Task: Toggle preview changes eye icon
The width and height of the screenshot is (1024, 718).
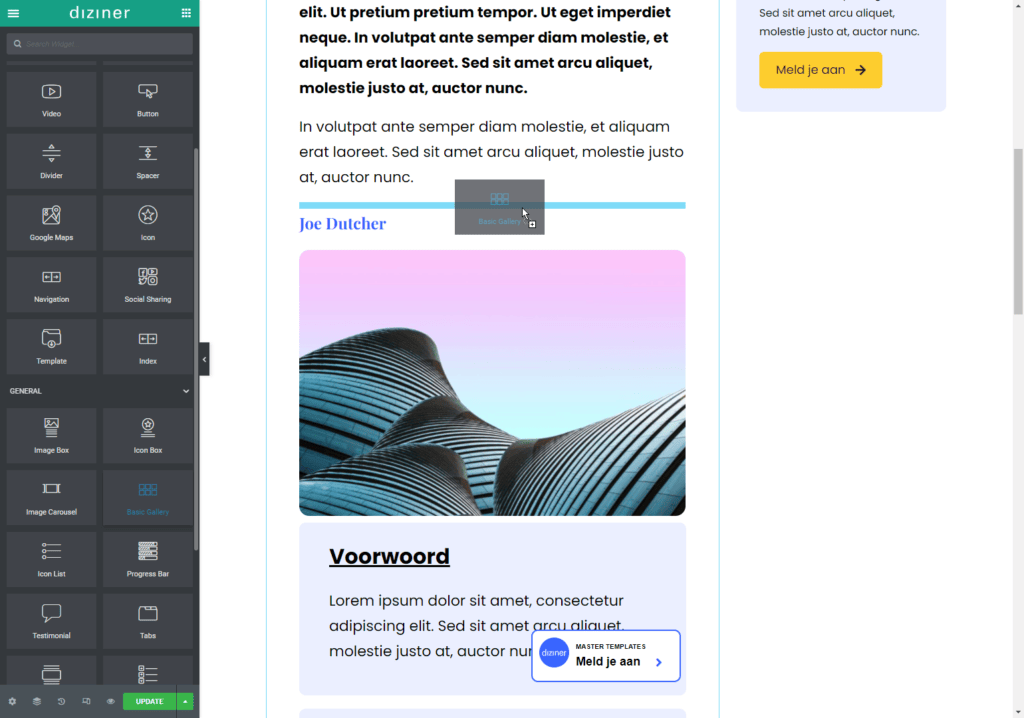Action: [110, 701]
